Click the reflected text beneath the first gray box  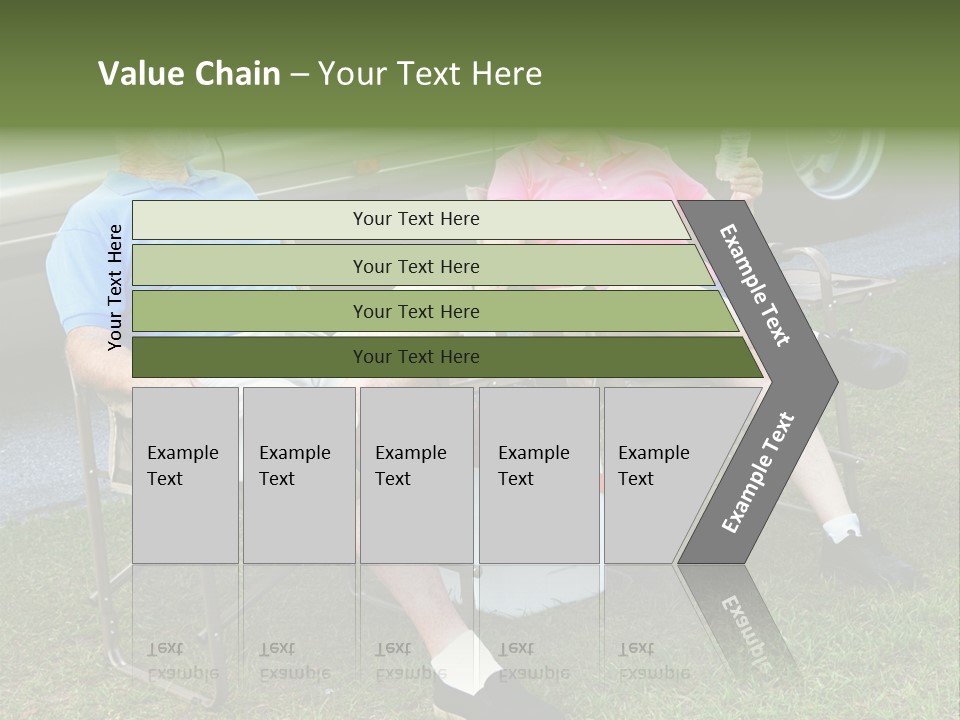coord(183,660)
